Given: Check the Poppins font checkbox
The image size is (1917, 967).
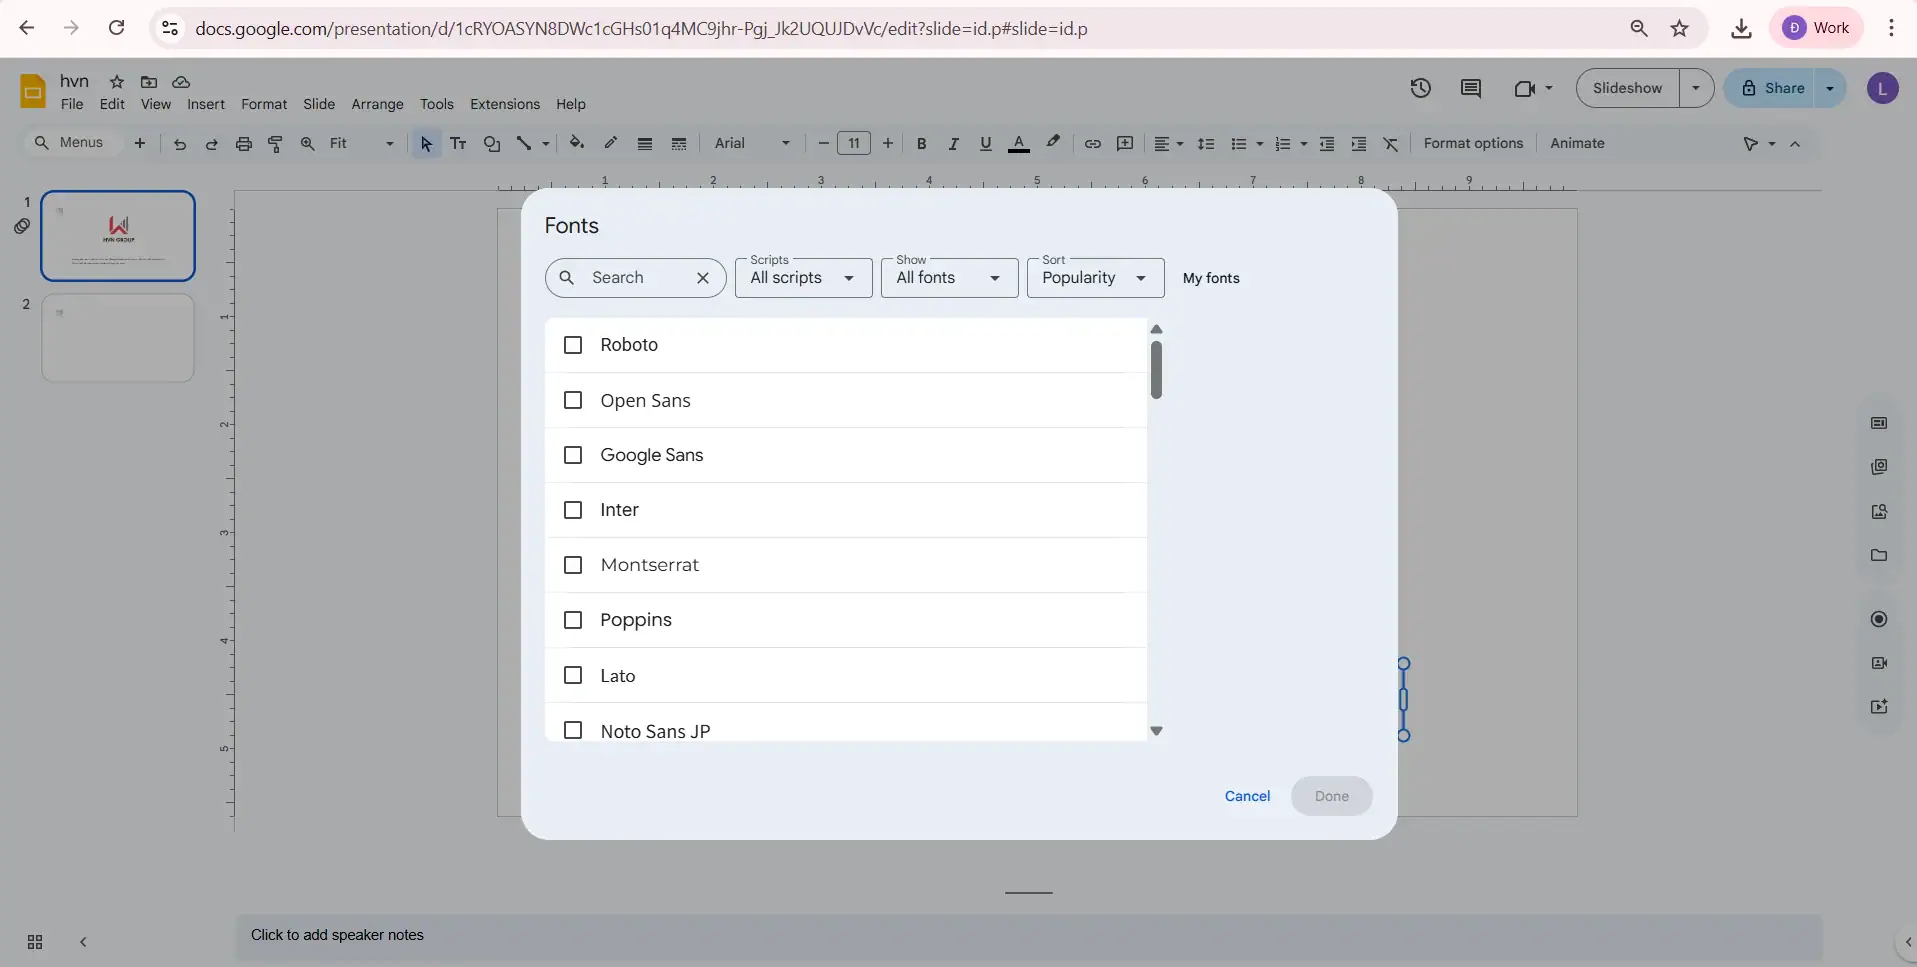Looking at the screenshot, I should tap(573, 620).
